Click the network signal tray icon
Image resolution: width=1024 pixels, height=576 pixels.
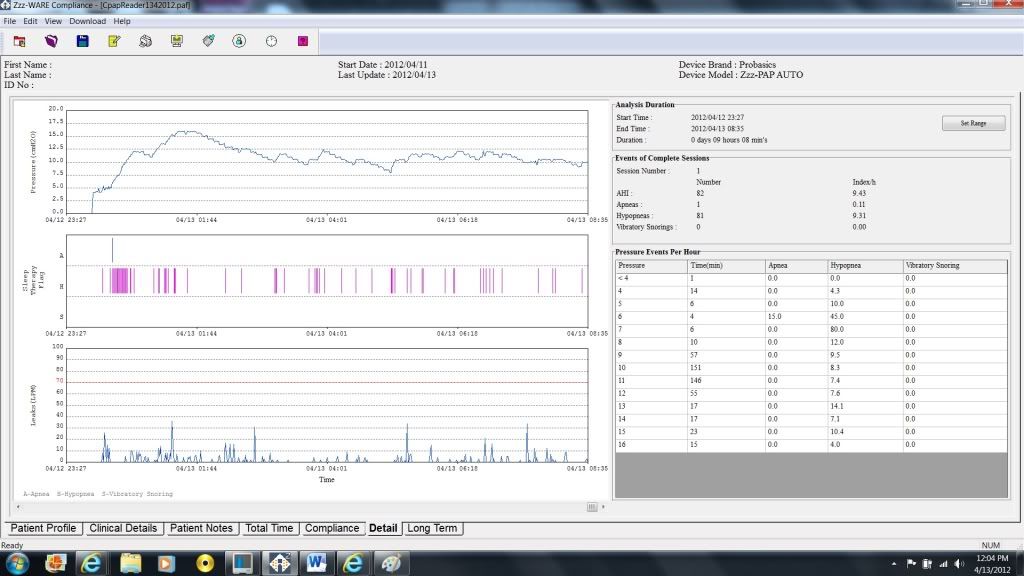[x=943, y=564]
